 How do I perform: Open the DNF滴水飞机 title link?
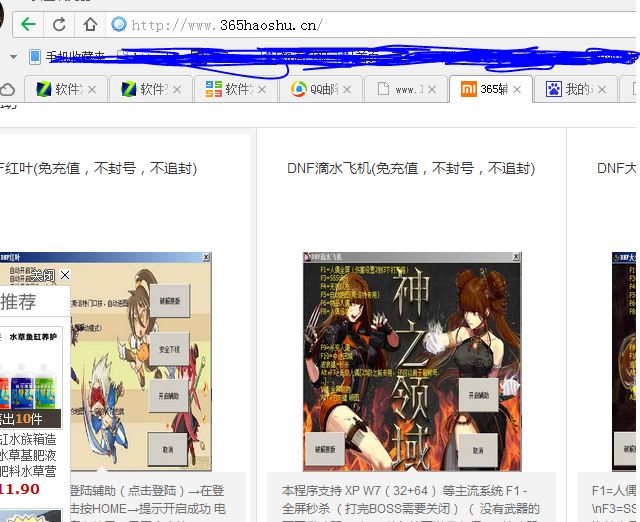point(410,168)
